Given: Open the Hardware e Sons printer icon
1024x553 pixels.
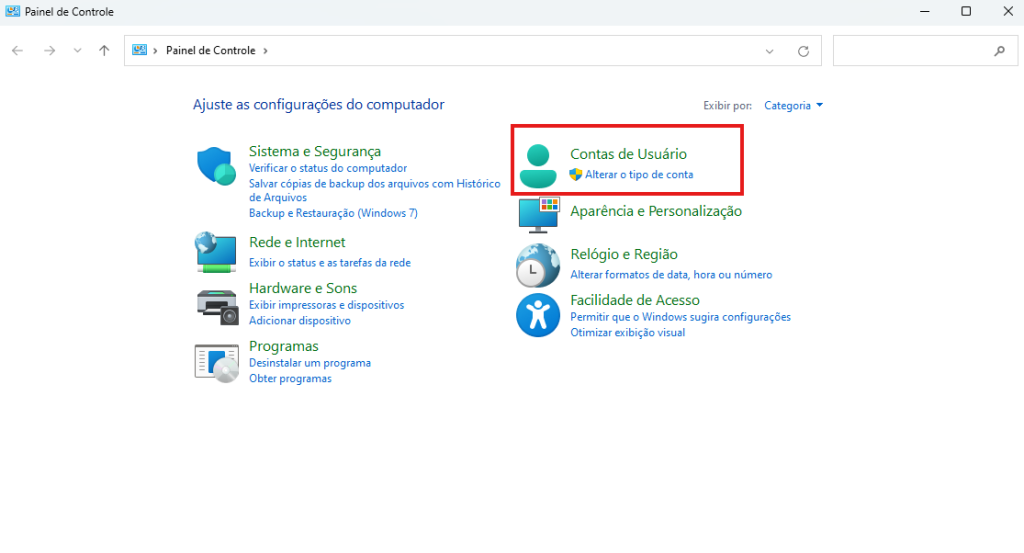Looking at the screenshot, I should click(x=216, y=304).
